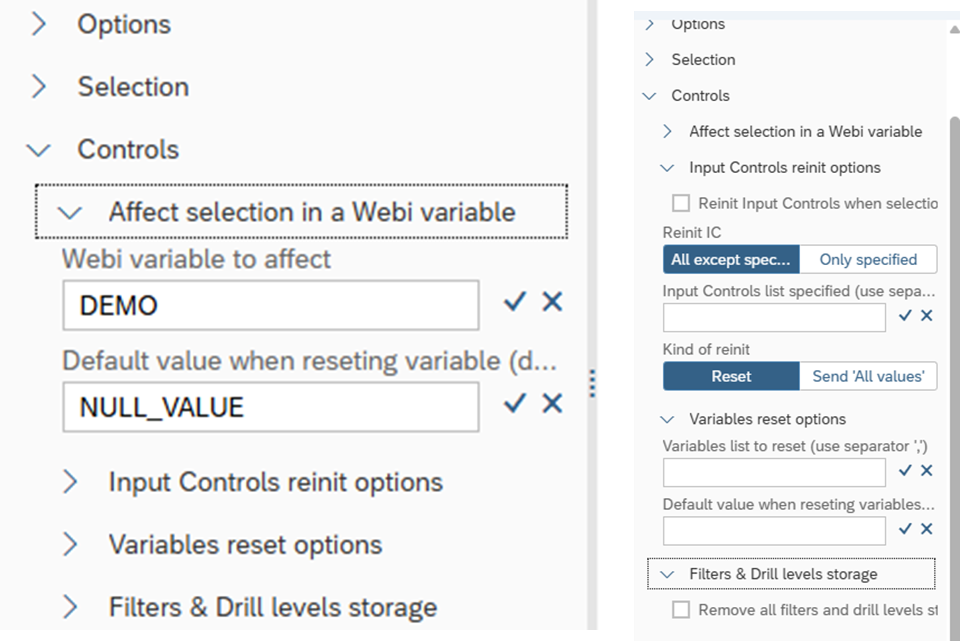Confirm Input Controls list specified field

click(x=905, y=316)
